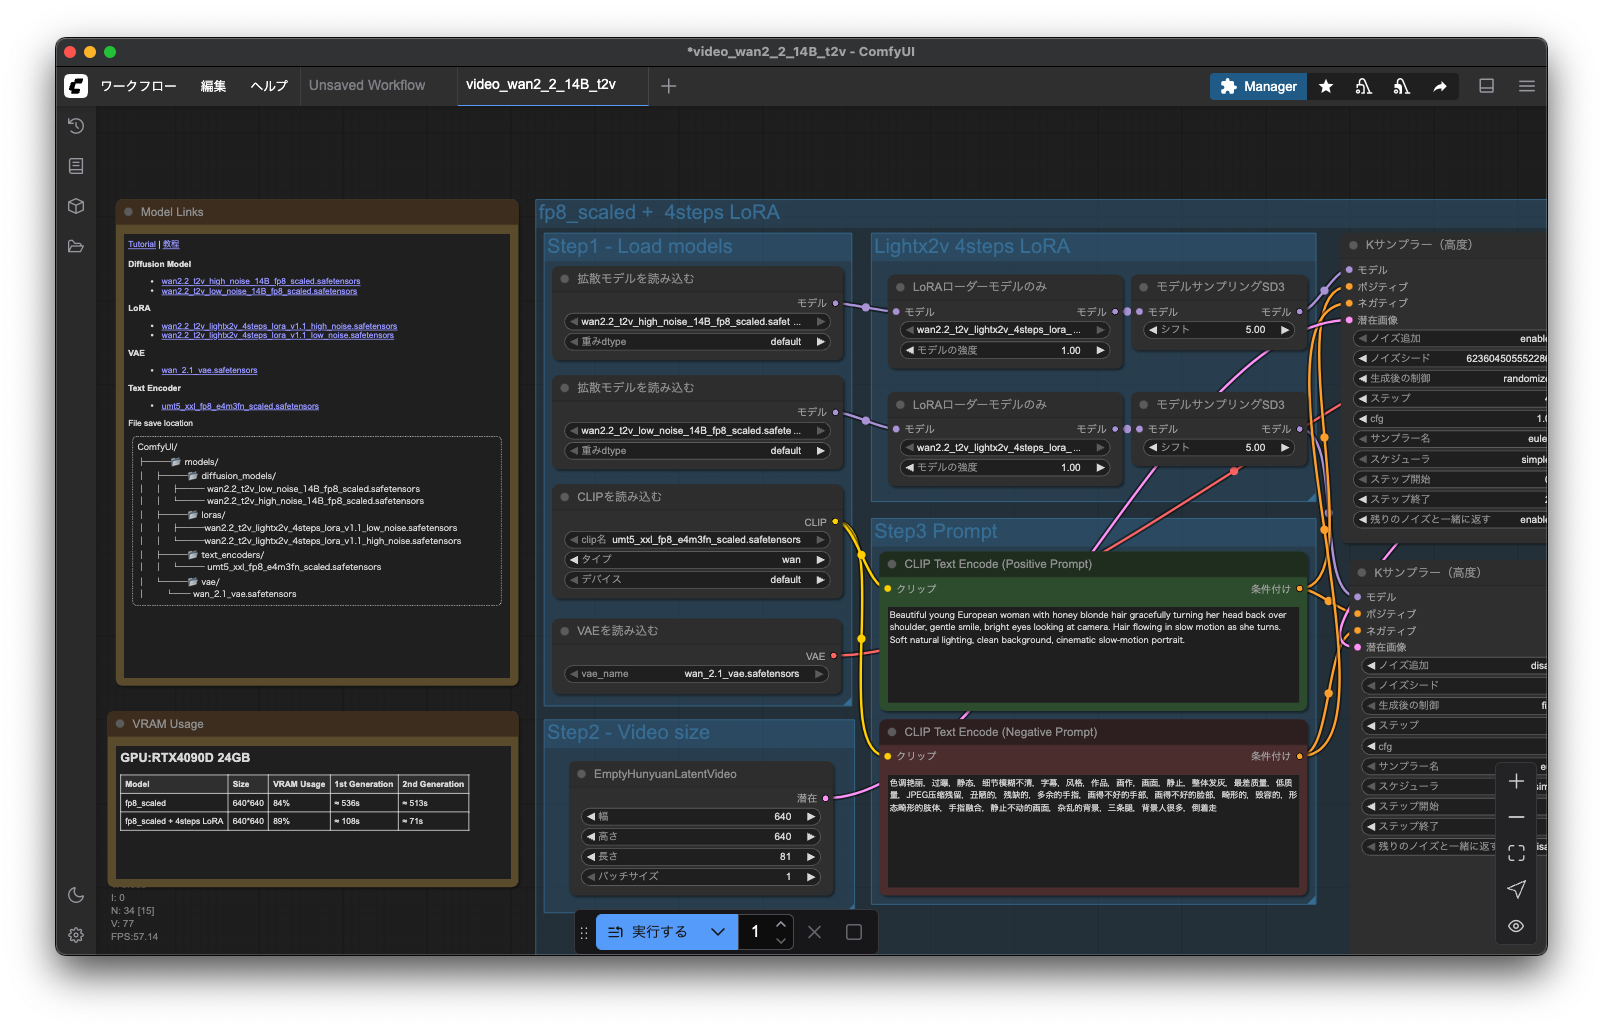
Task: Open the 編集 menu
Action: [213, 86]
